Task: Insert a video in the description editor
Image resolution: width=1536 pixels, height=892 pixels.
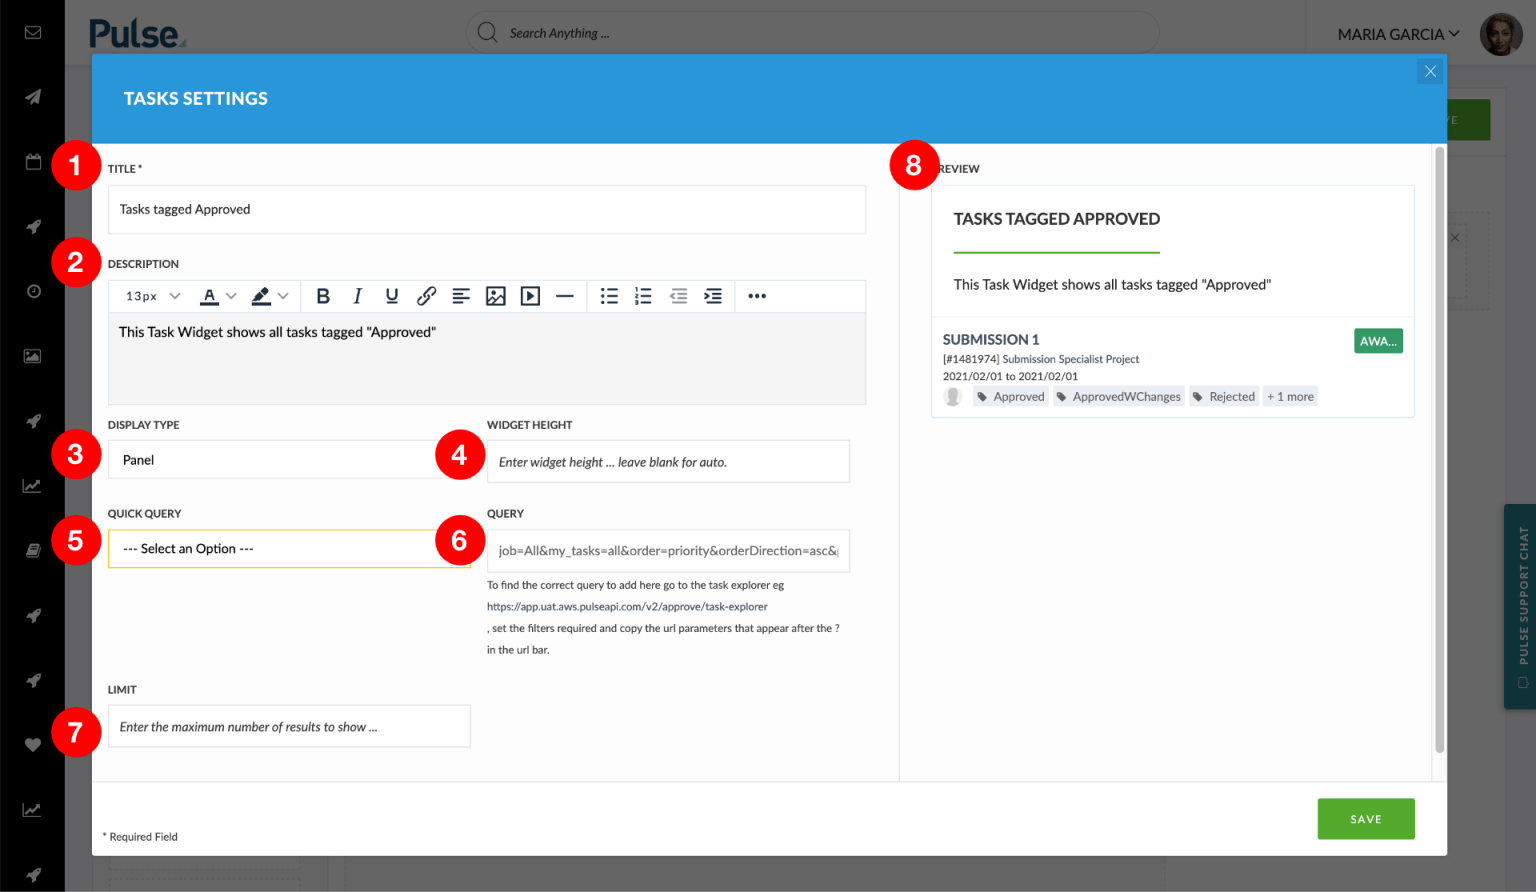Action: tap(530, 295)
